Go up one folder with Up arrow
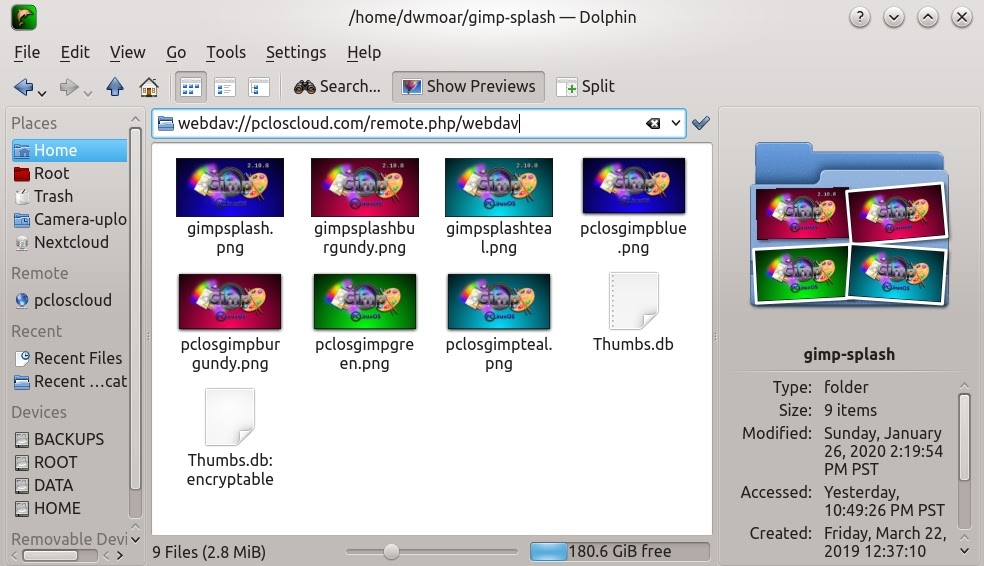Viewport: 984px width, 566px height. click(115, 87)
